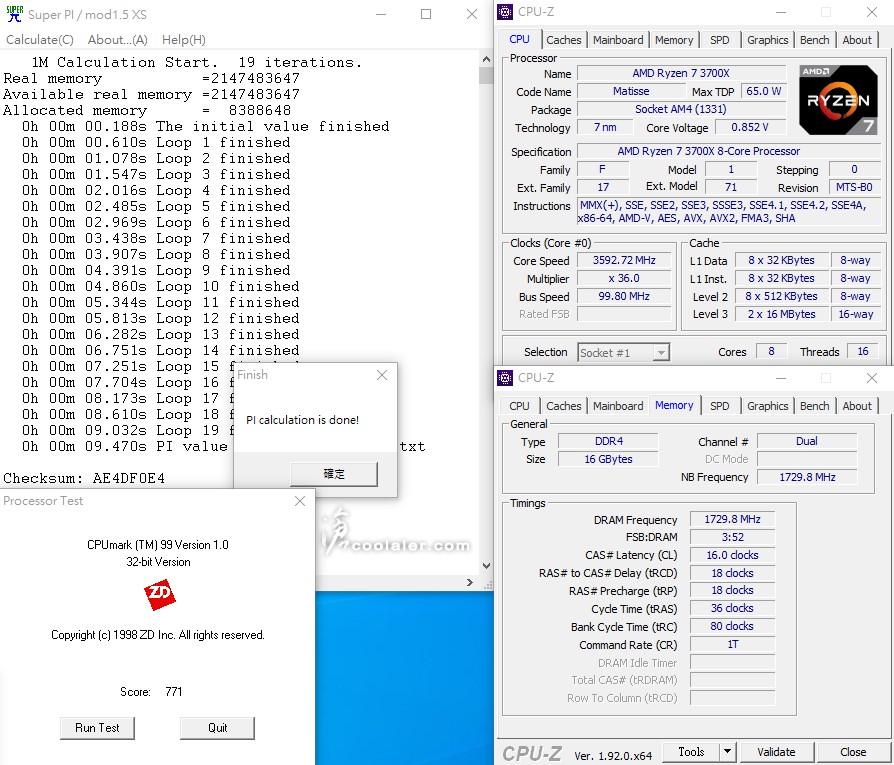Close the Super PI window
Viewport: 894px width, 765px height.
[472, 14]
